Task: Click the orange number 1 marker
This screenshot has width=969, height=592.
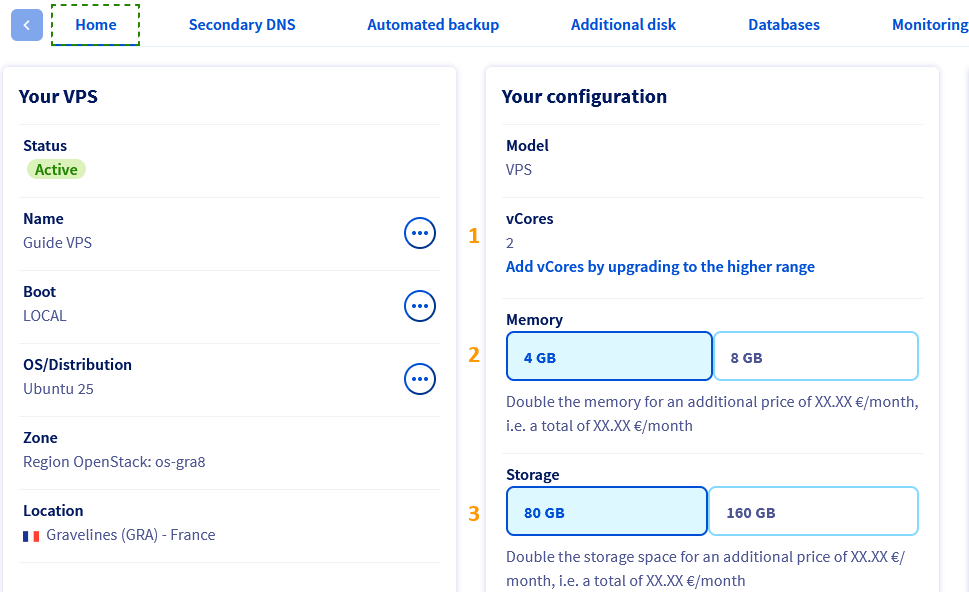Action: coord(474,236)
